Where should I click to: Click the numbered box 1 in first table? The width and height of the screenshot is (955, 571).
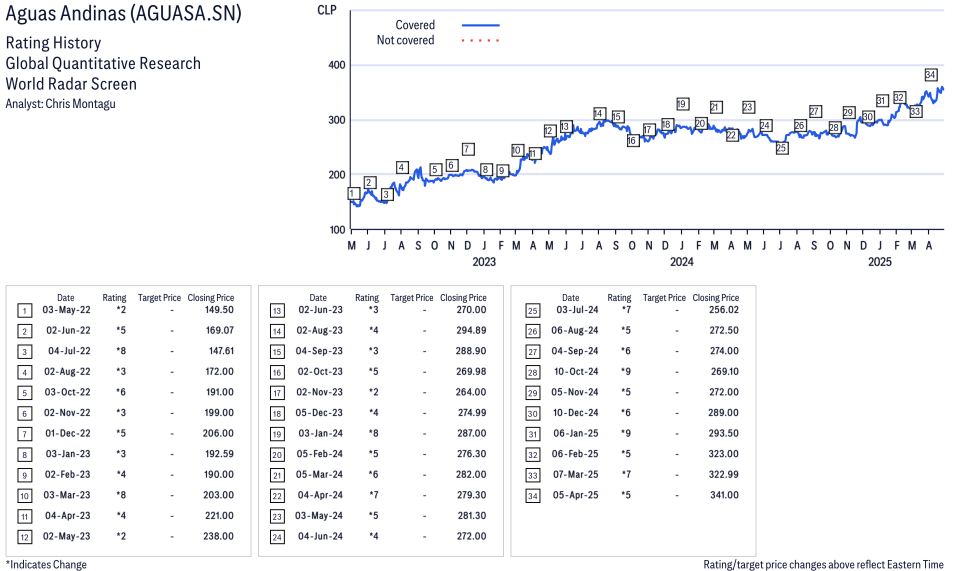24,311
